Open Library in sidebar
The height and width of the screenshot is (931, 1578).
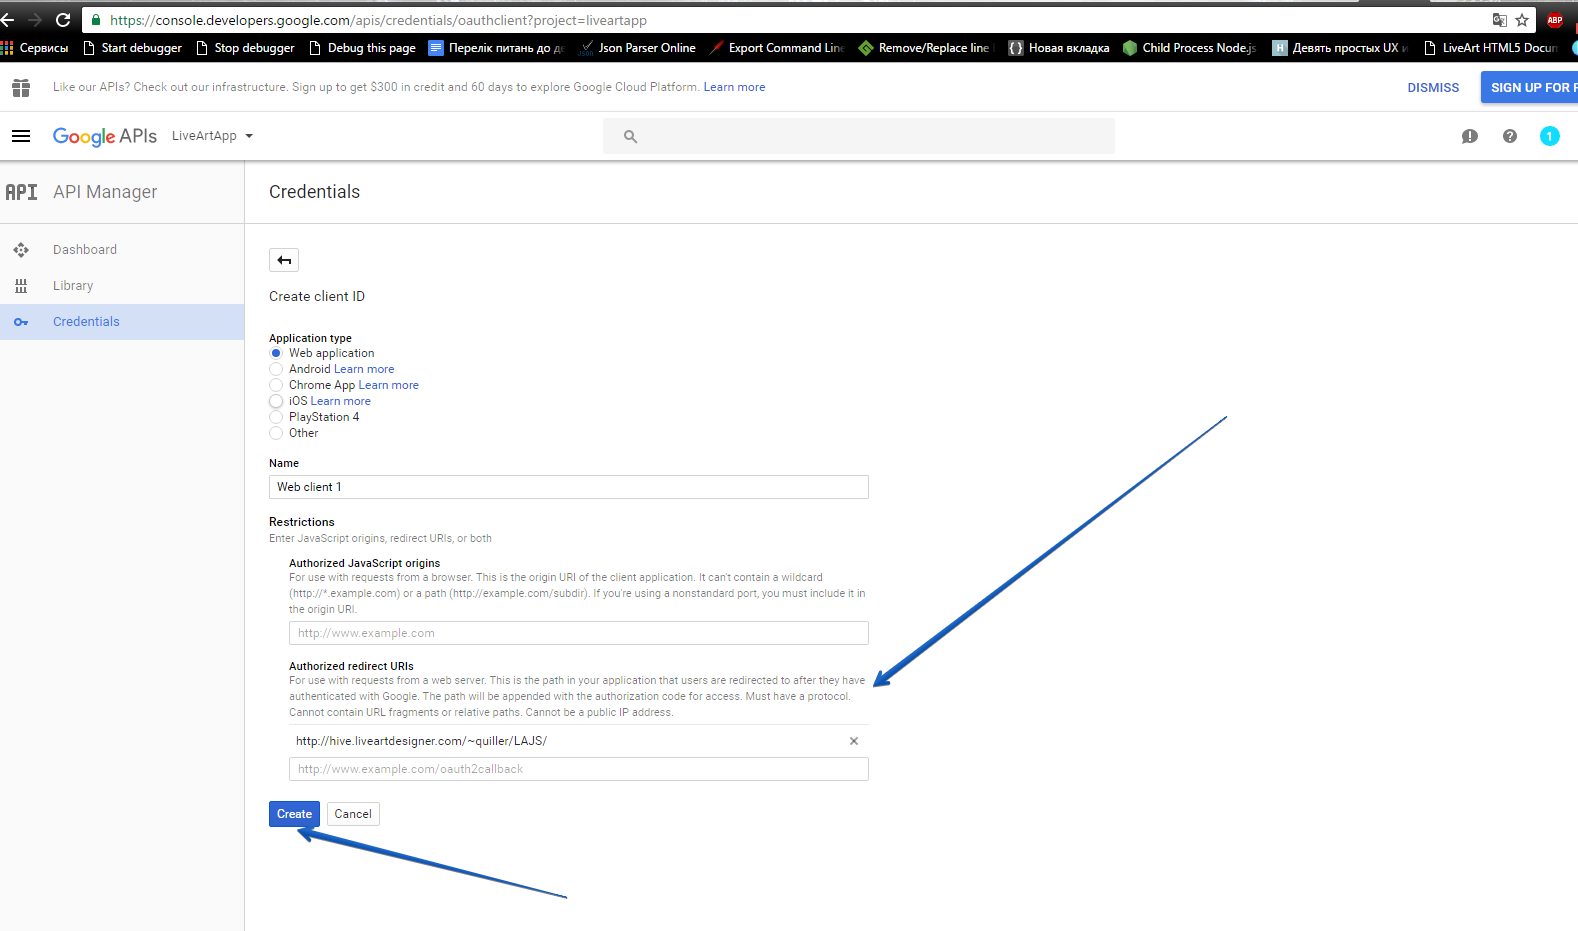[x=73, y=286]
